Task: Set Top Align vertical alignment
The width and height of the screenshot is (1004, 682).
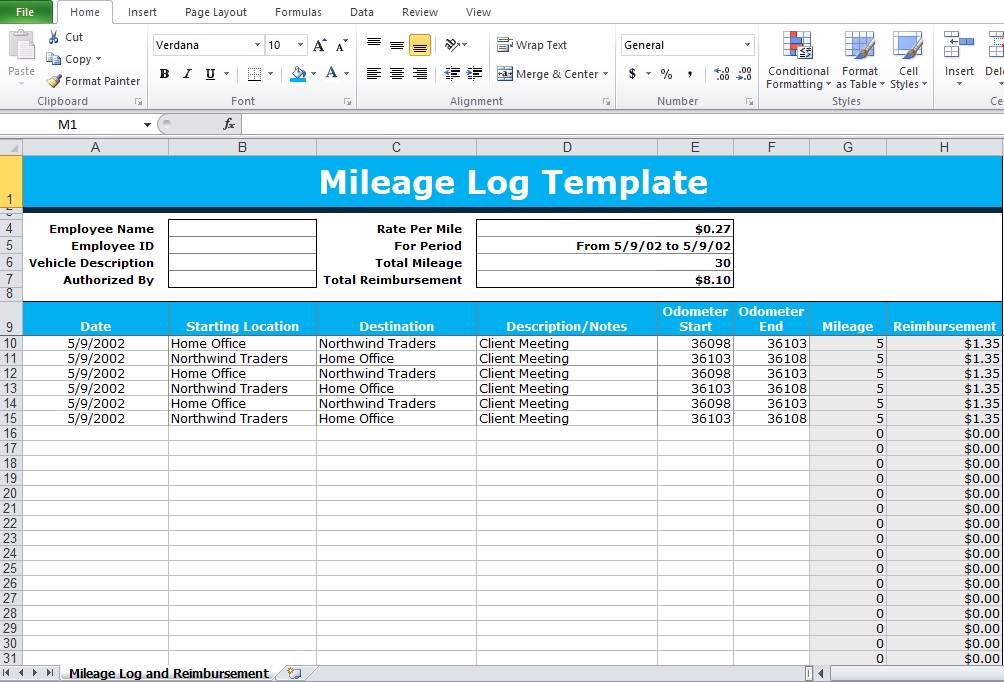Action: coord(374,45)
